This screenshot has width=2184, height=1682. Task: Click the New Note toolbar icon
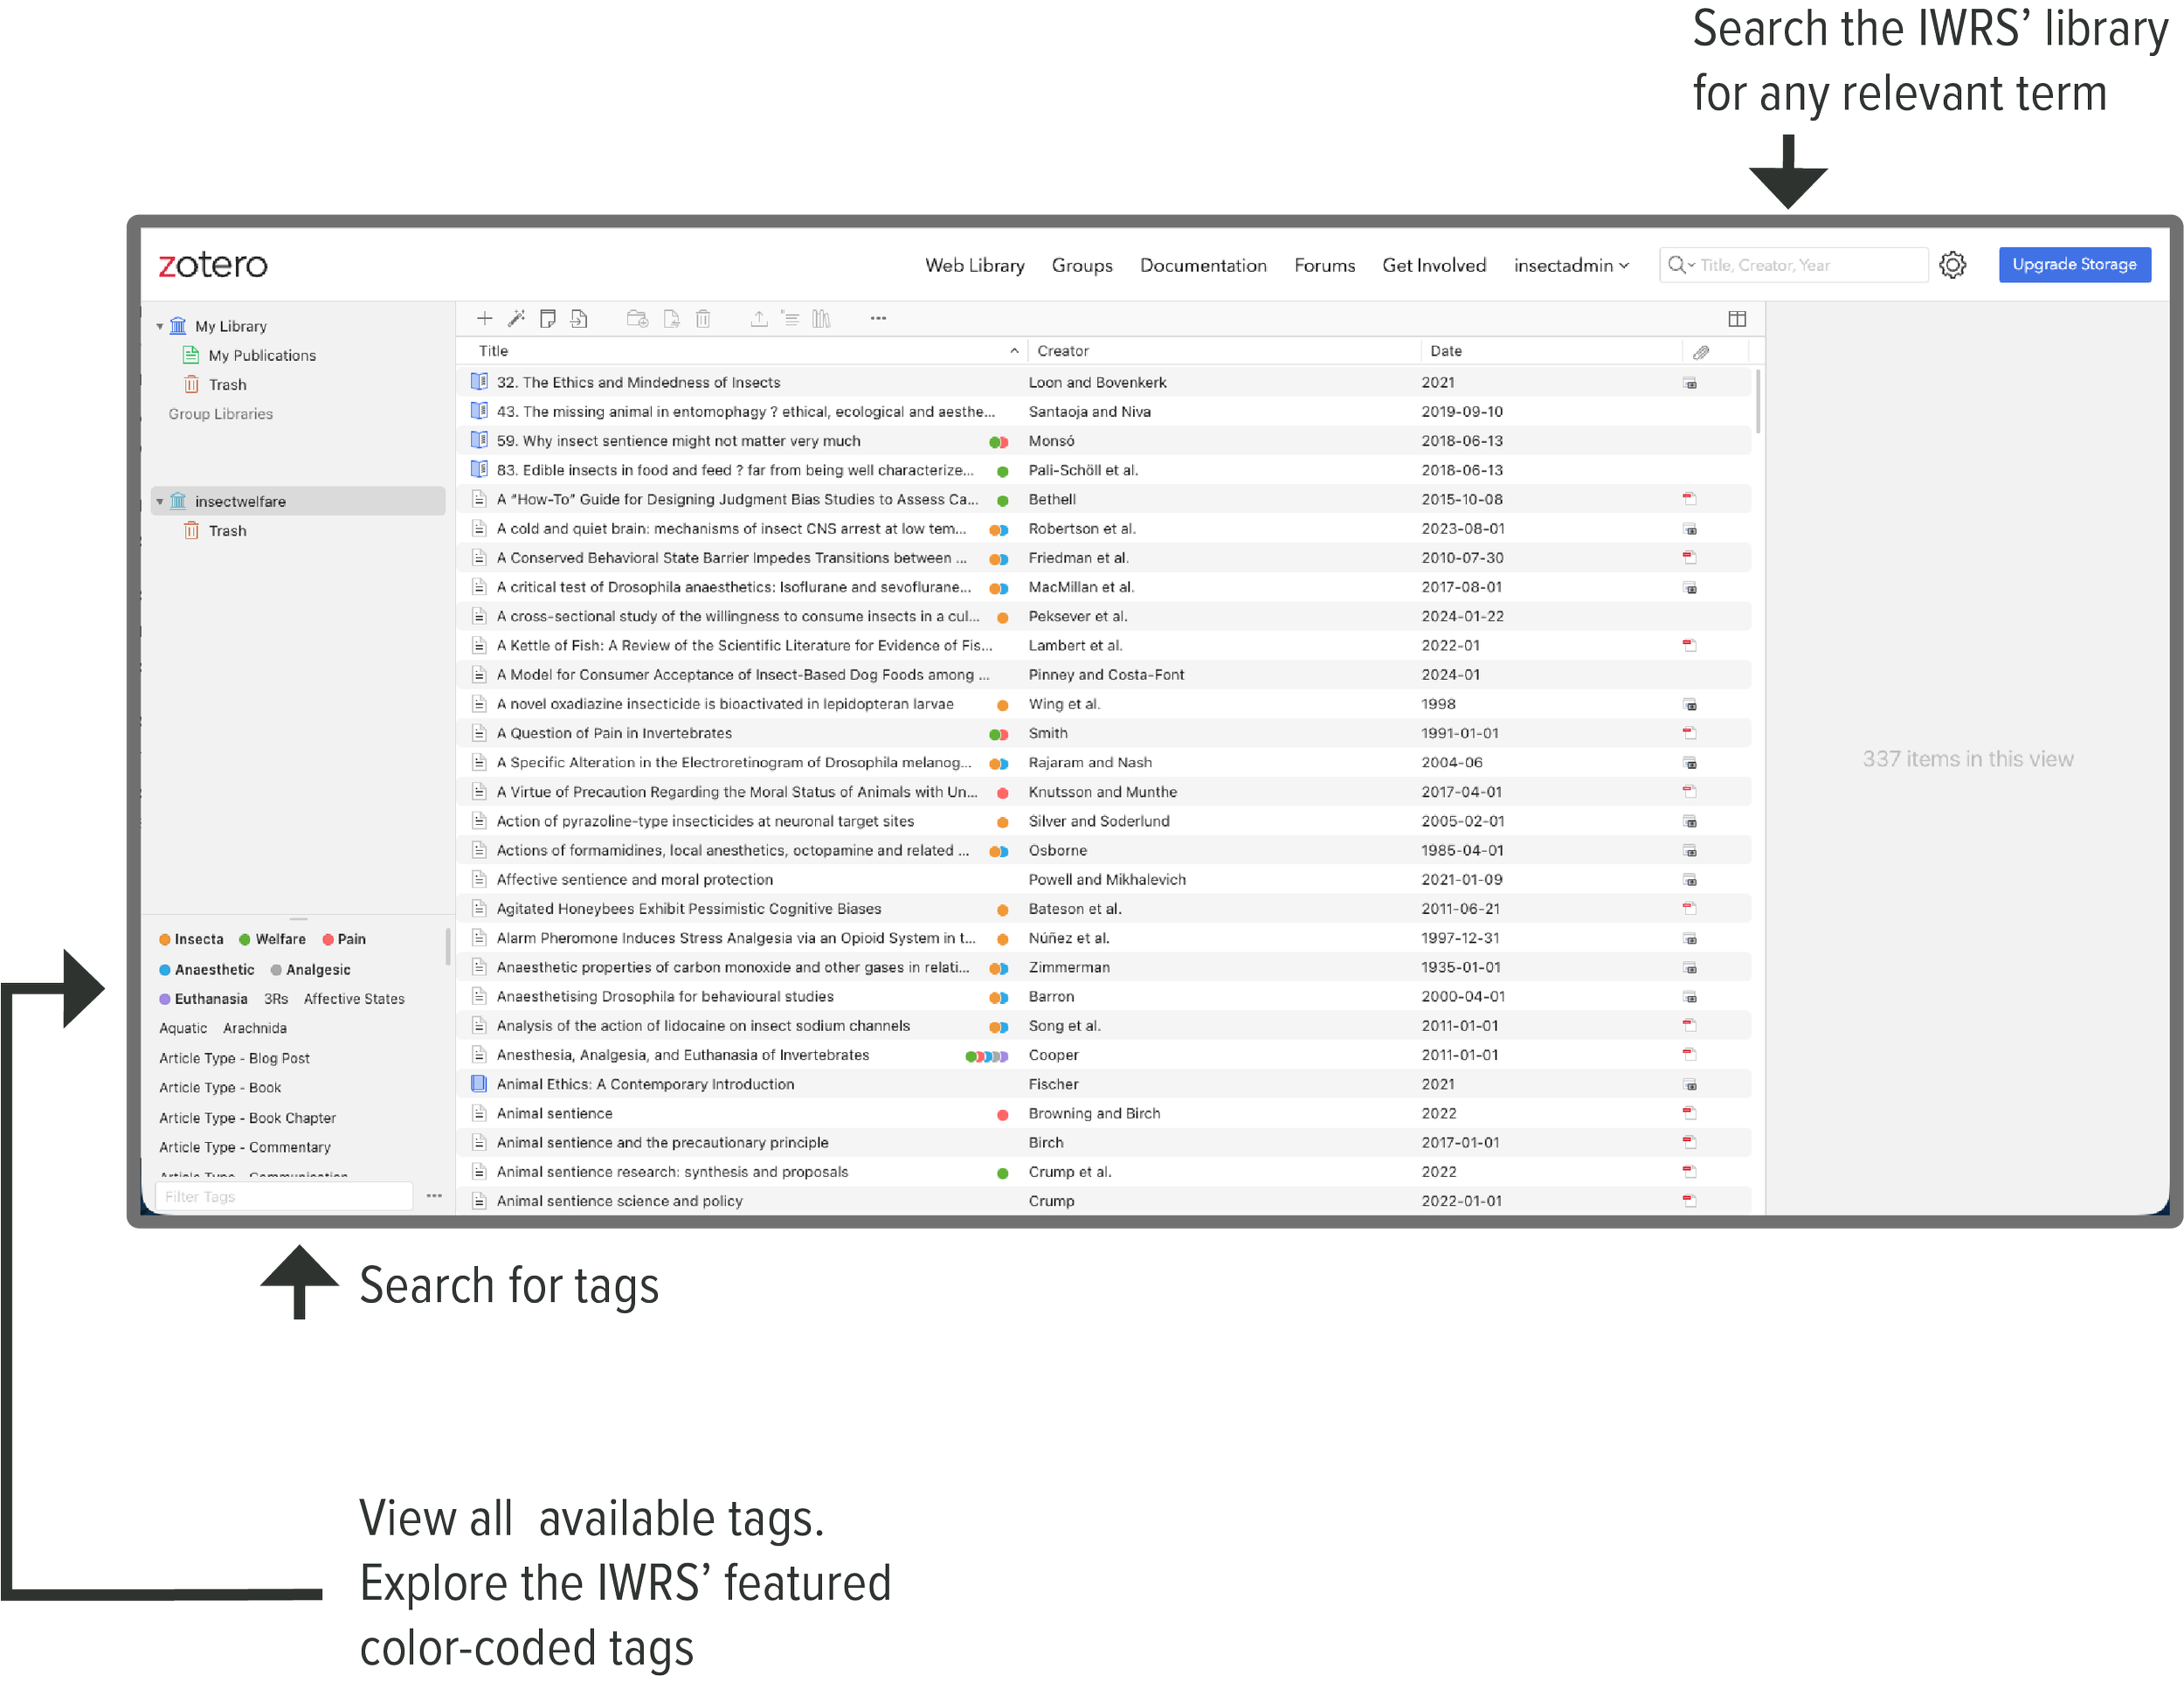click(x=547, y=319)
